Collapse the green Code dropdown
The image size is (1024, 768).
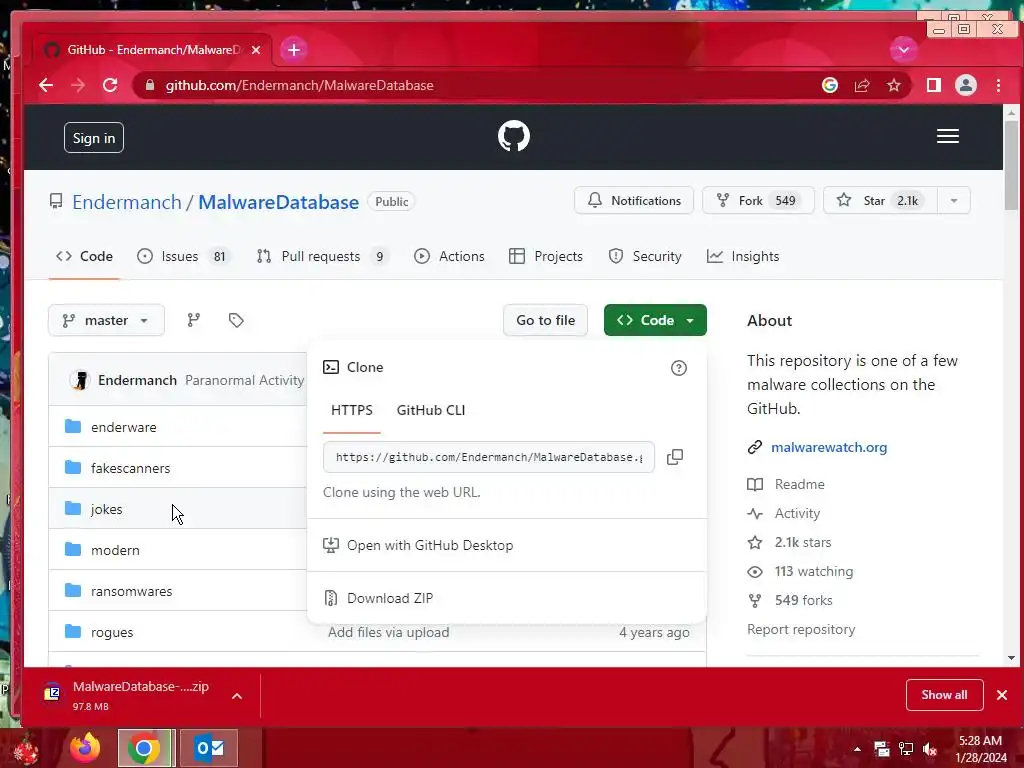(655, 320)
